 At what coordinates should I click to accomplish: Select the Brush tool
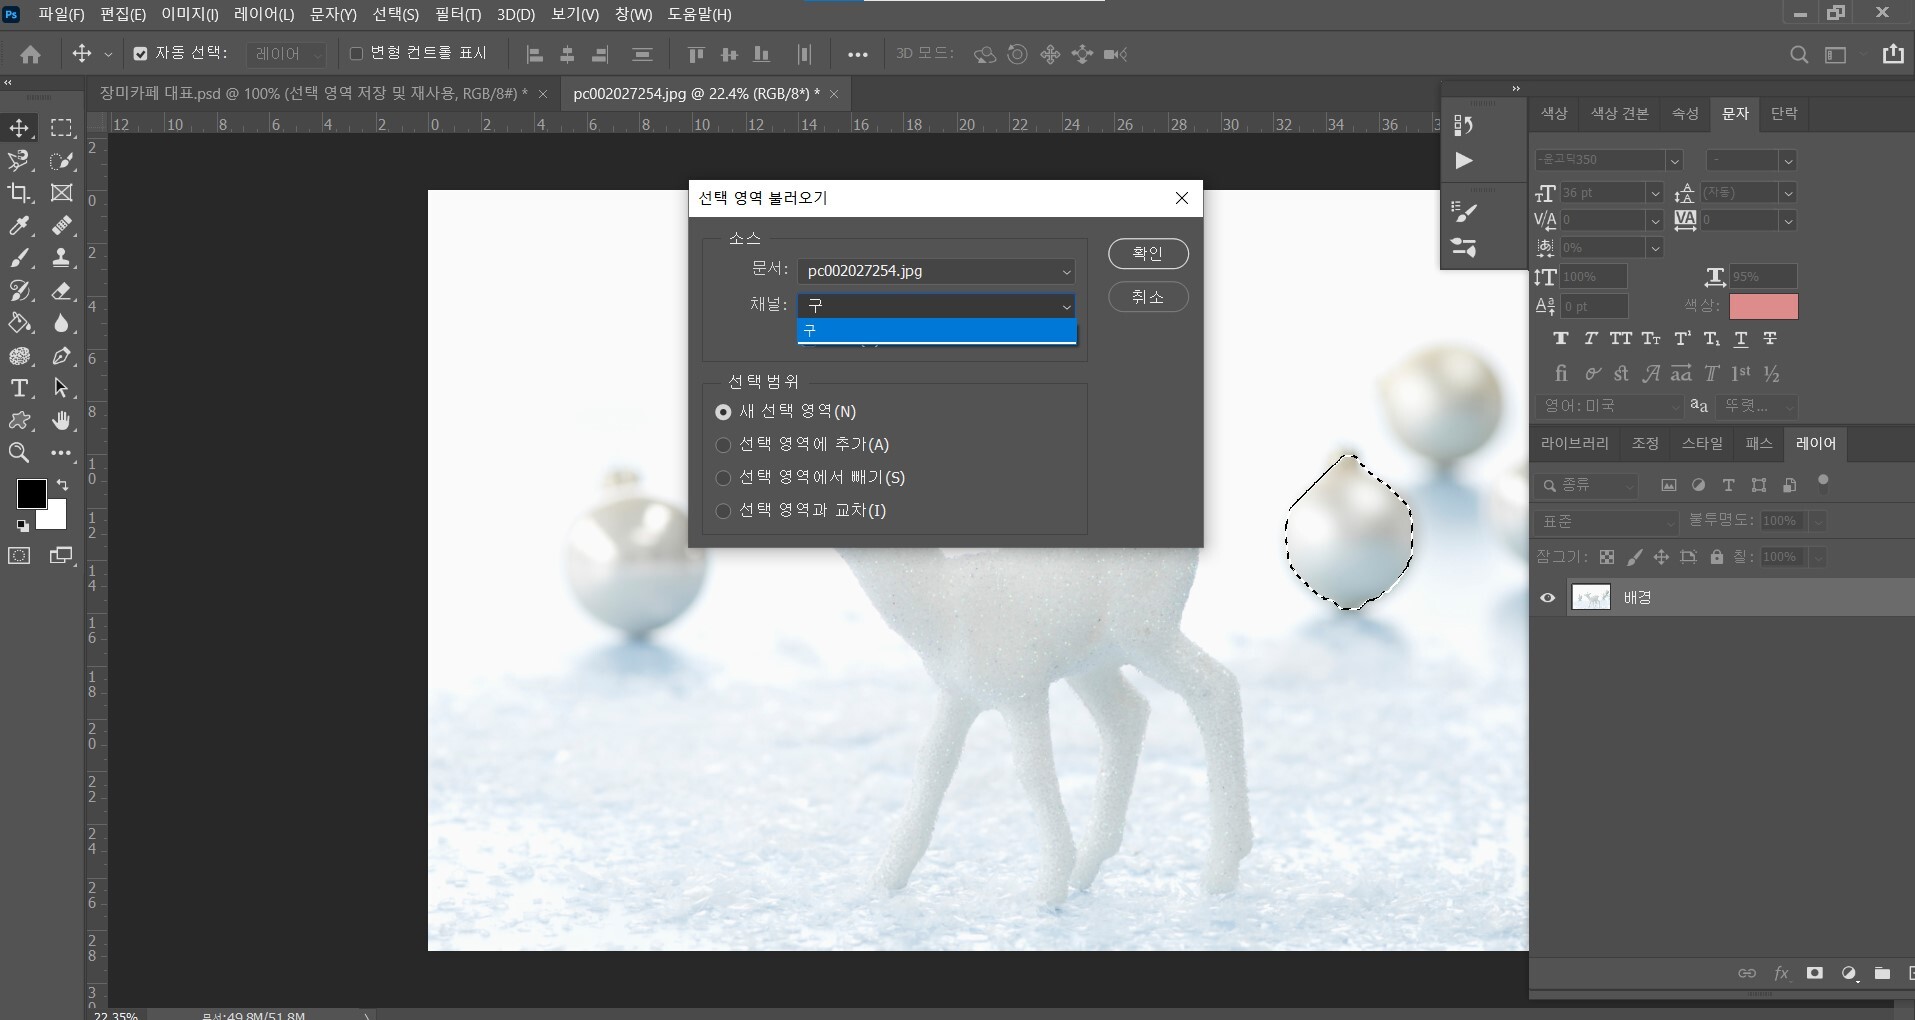click(x=19, y=258)
